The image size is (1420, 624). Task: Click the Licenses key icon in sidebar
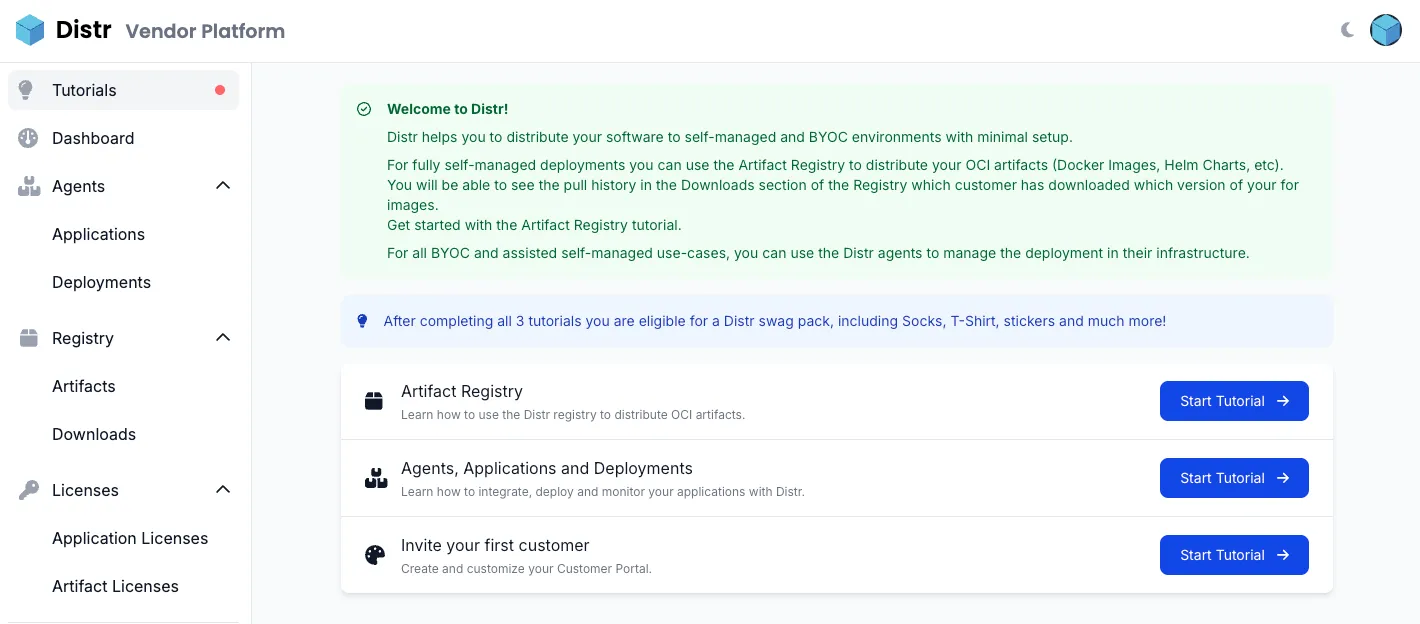pos(29,490)
